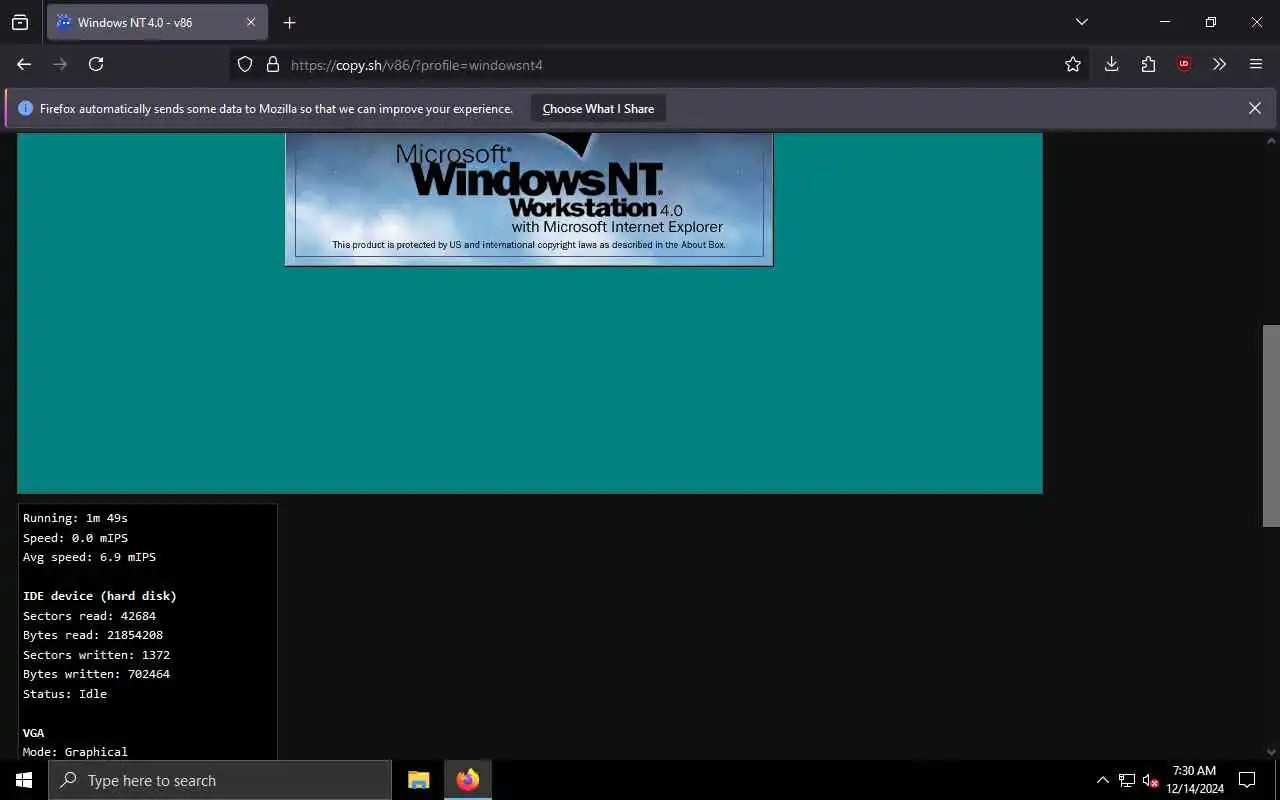This screenshot has height=800, width=1280.
Task: Reload the current page
Action: coord(96,64)
